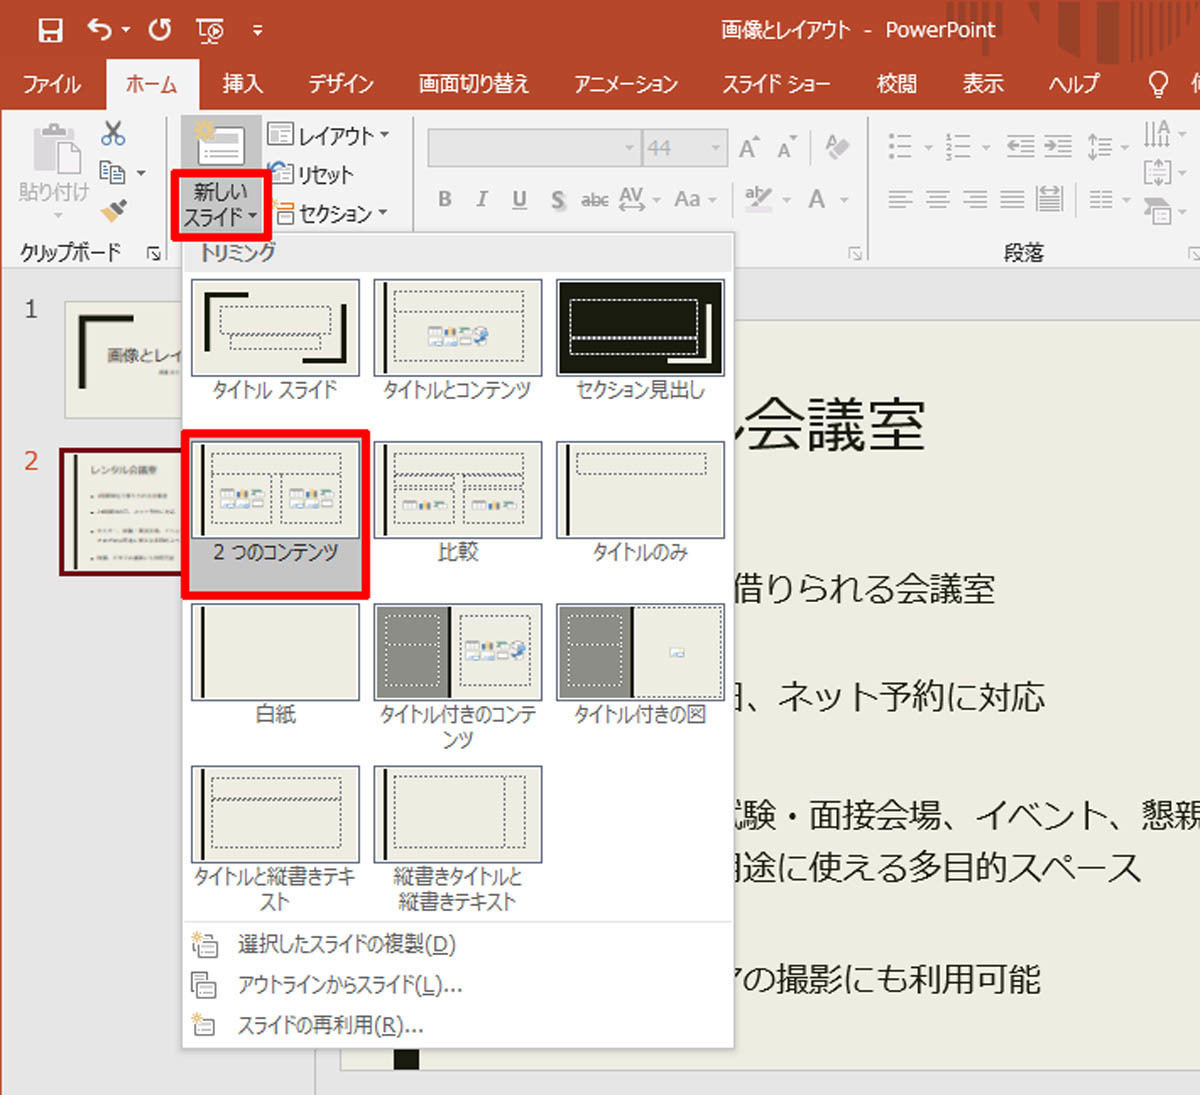Viewport: 1200px width, 1095px height.
Task: Select 選択したスライドの複製(D) menu entry
Action: [x=346, y=944]
